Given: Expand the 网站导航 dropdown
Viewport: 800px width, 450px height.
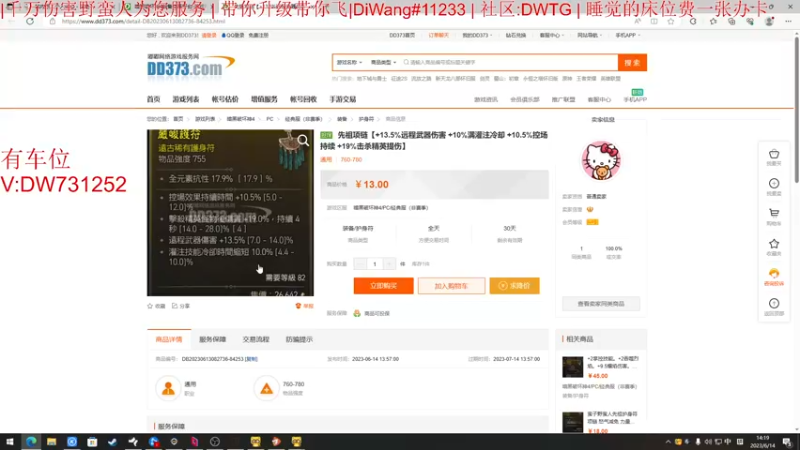Looking at the screenshot, I should tap(589, 35).
